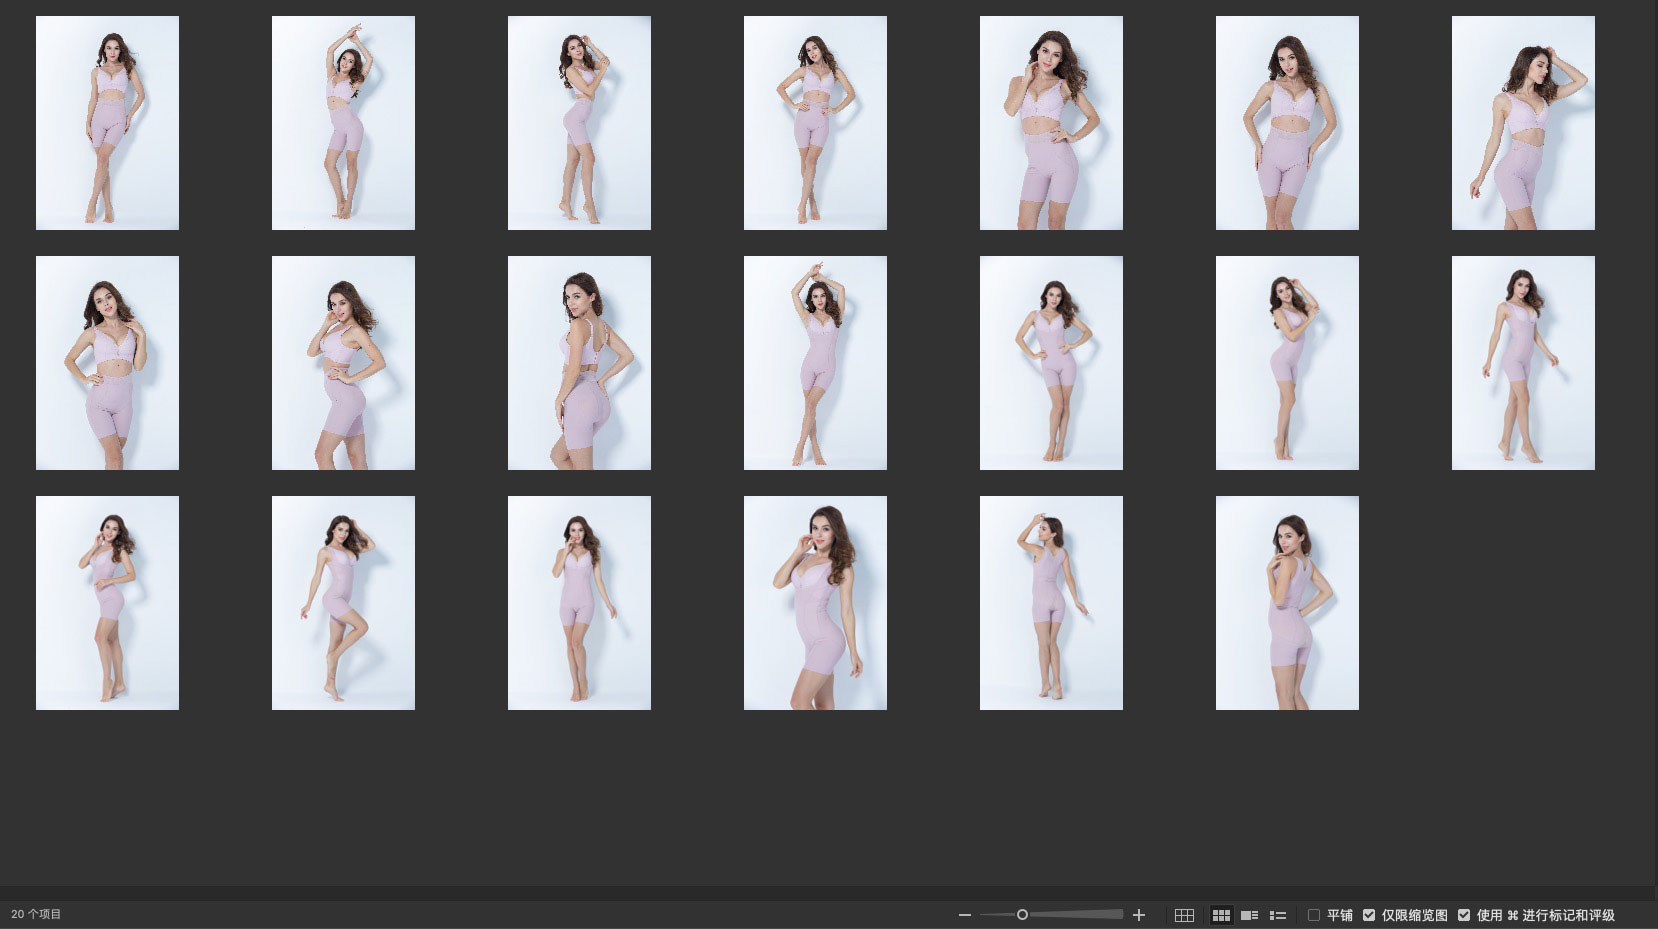Screen dimensions: 1658x929
Task: Select the last thumbnail in the top row
Action: point(1523,123)
